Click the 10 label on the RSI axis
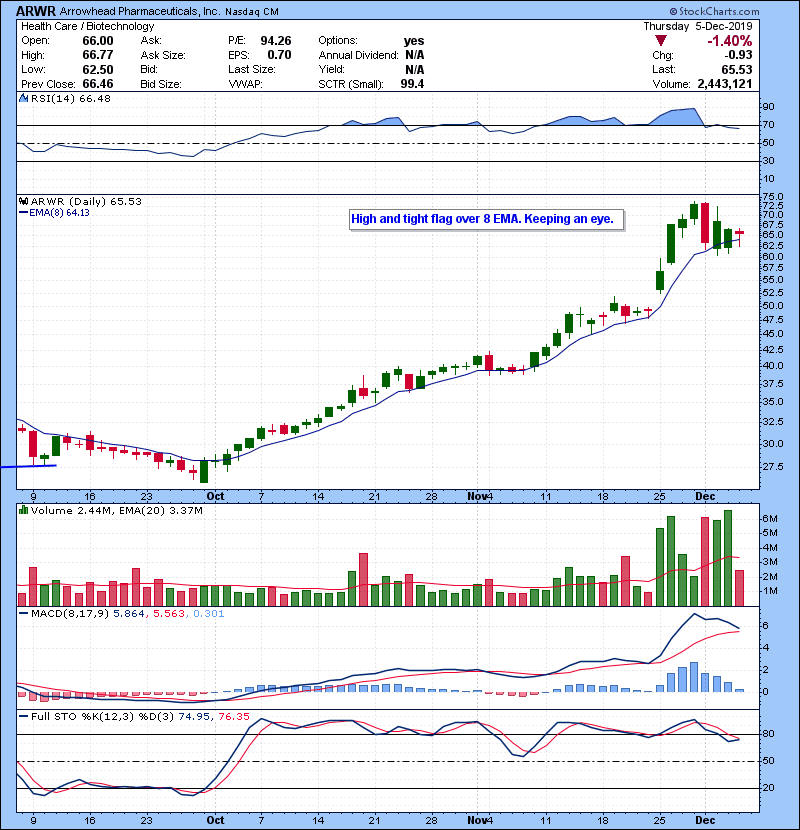Screen dimensions: 800x830 pos(768,179)
